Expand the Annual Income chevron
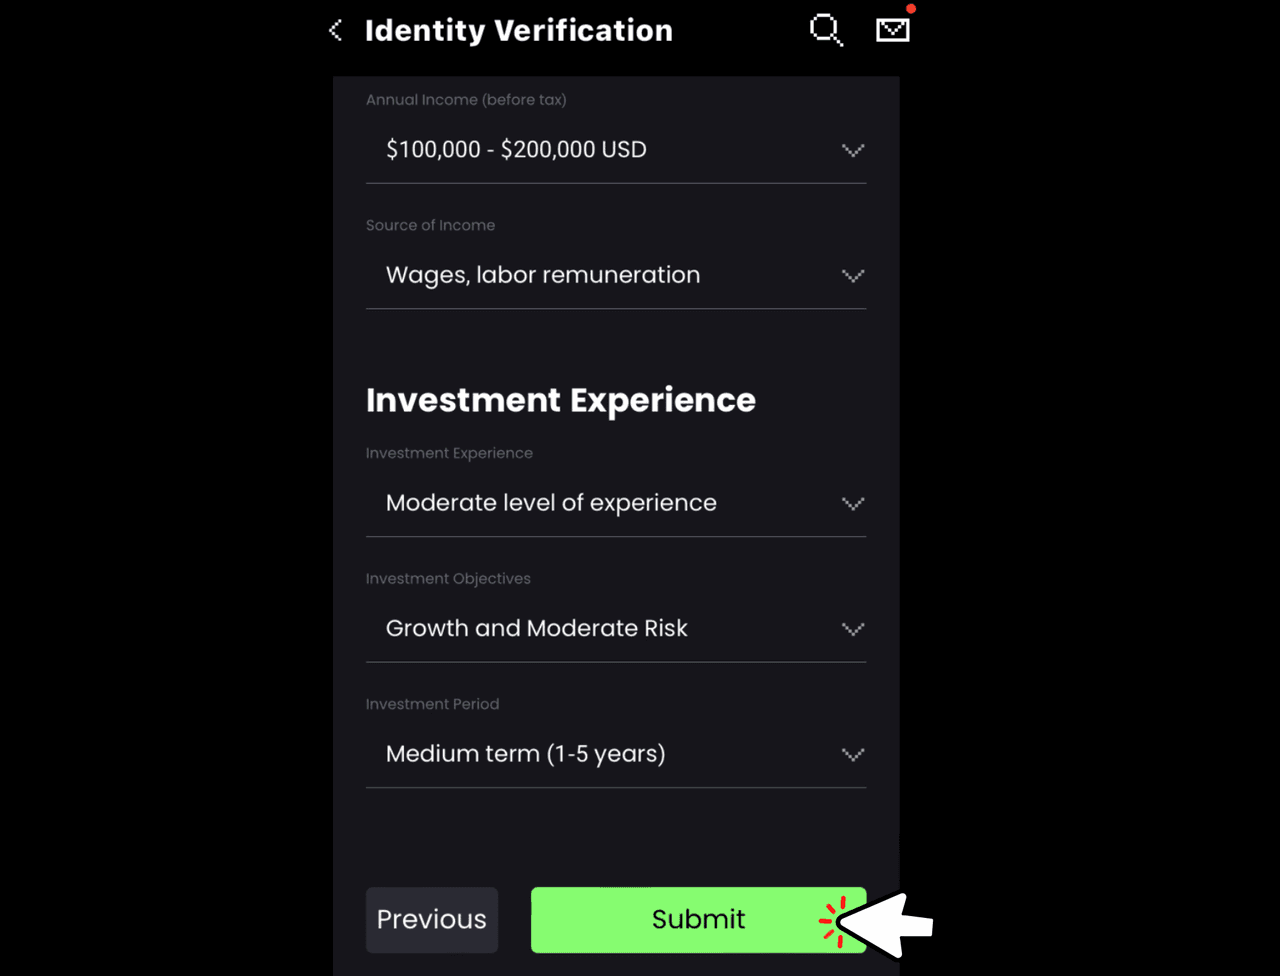This screenshot has width=1280, height=976. [853, 150]
